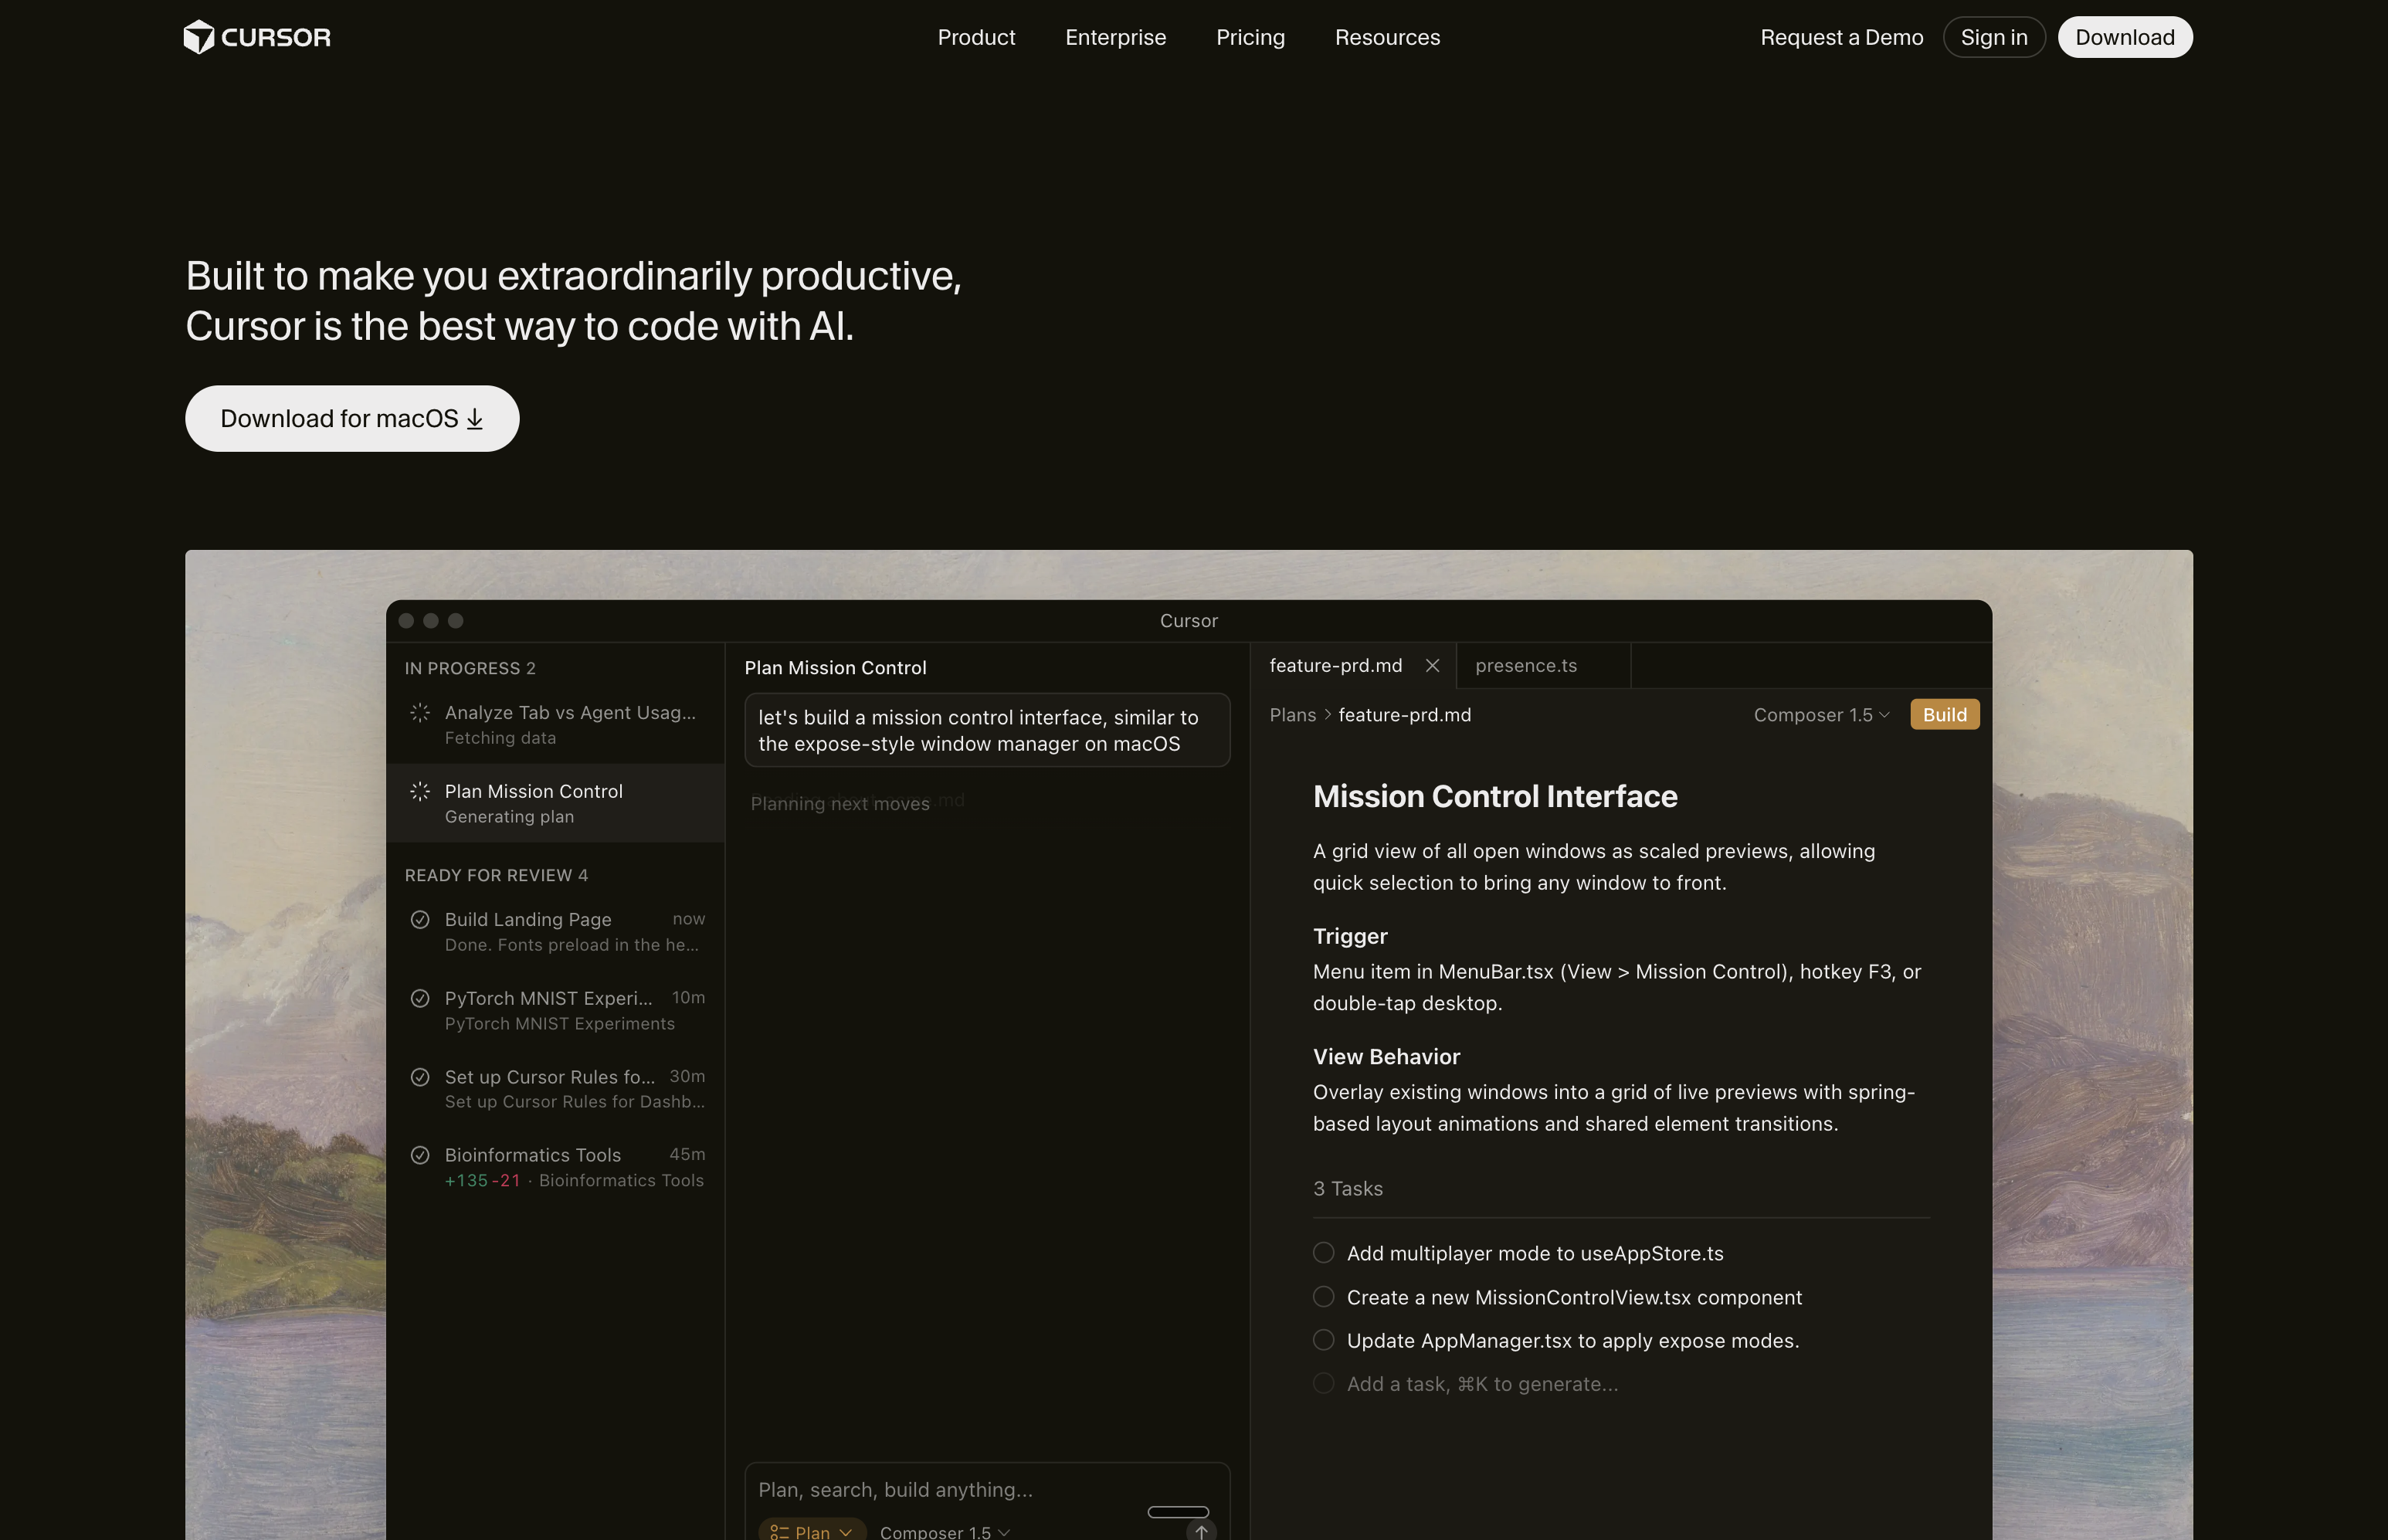Check the Create MissionControlView.tsx task circle
Screen dimensions: 2388x1540
pyautogui.click(x=1322, y=1296)
